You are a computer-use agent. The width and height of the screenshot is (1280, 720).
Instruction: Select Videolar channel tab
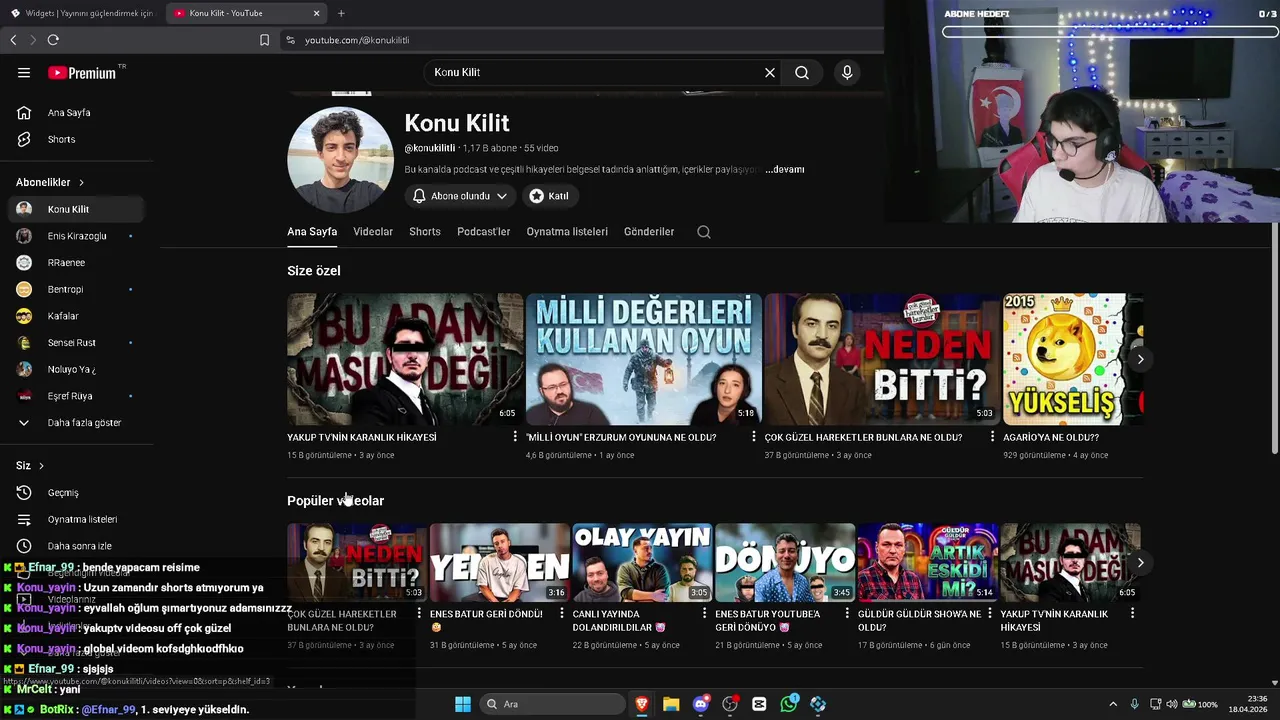pos(373,231)
